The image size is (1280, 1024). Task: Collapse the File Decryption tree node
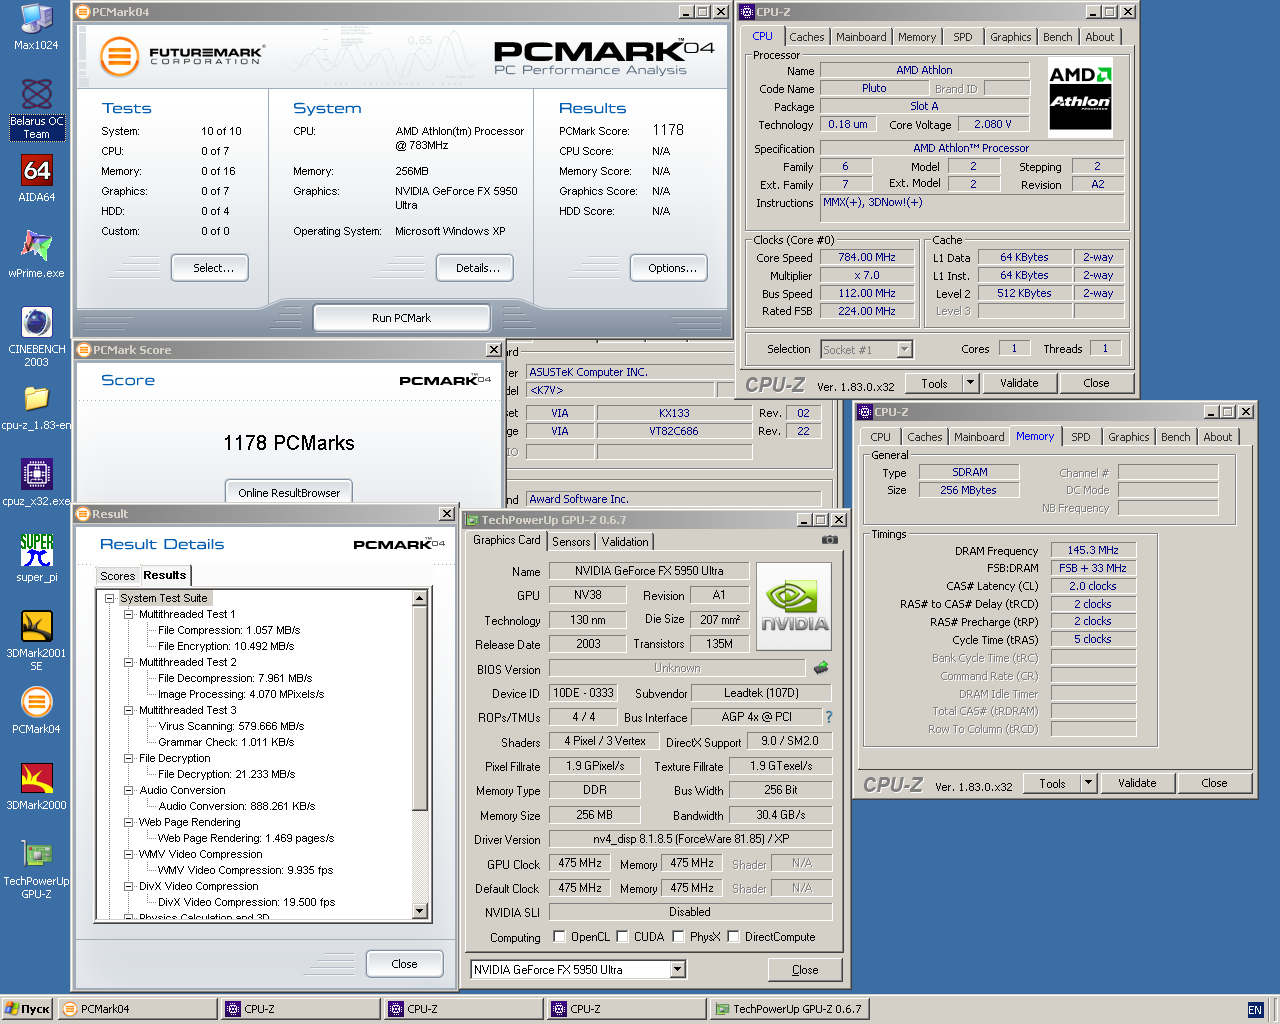coord(129,758)
